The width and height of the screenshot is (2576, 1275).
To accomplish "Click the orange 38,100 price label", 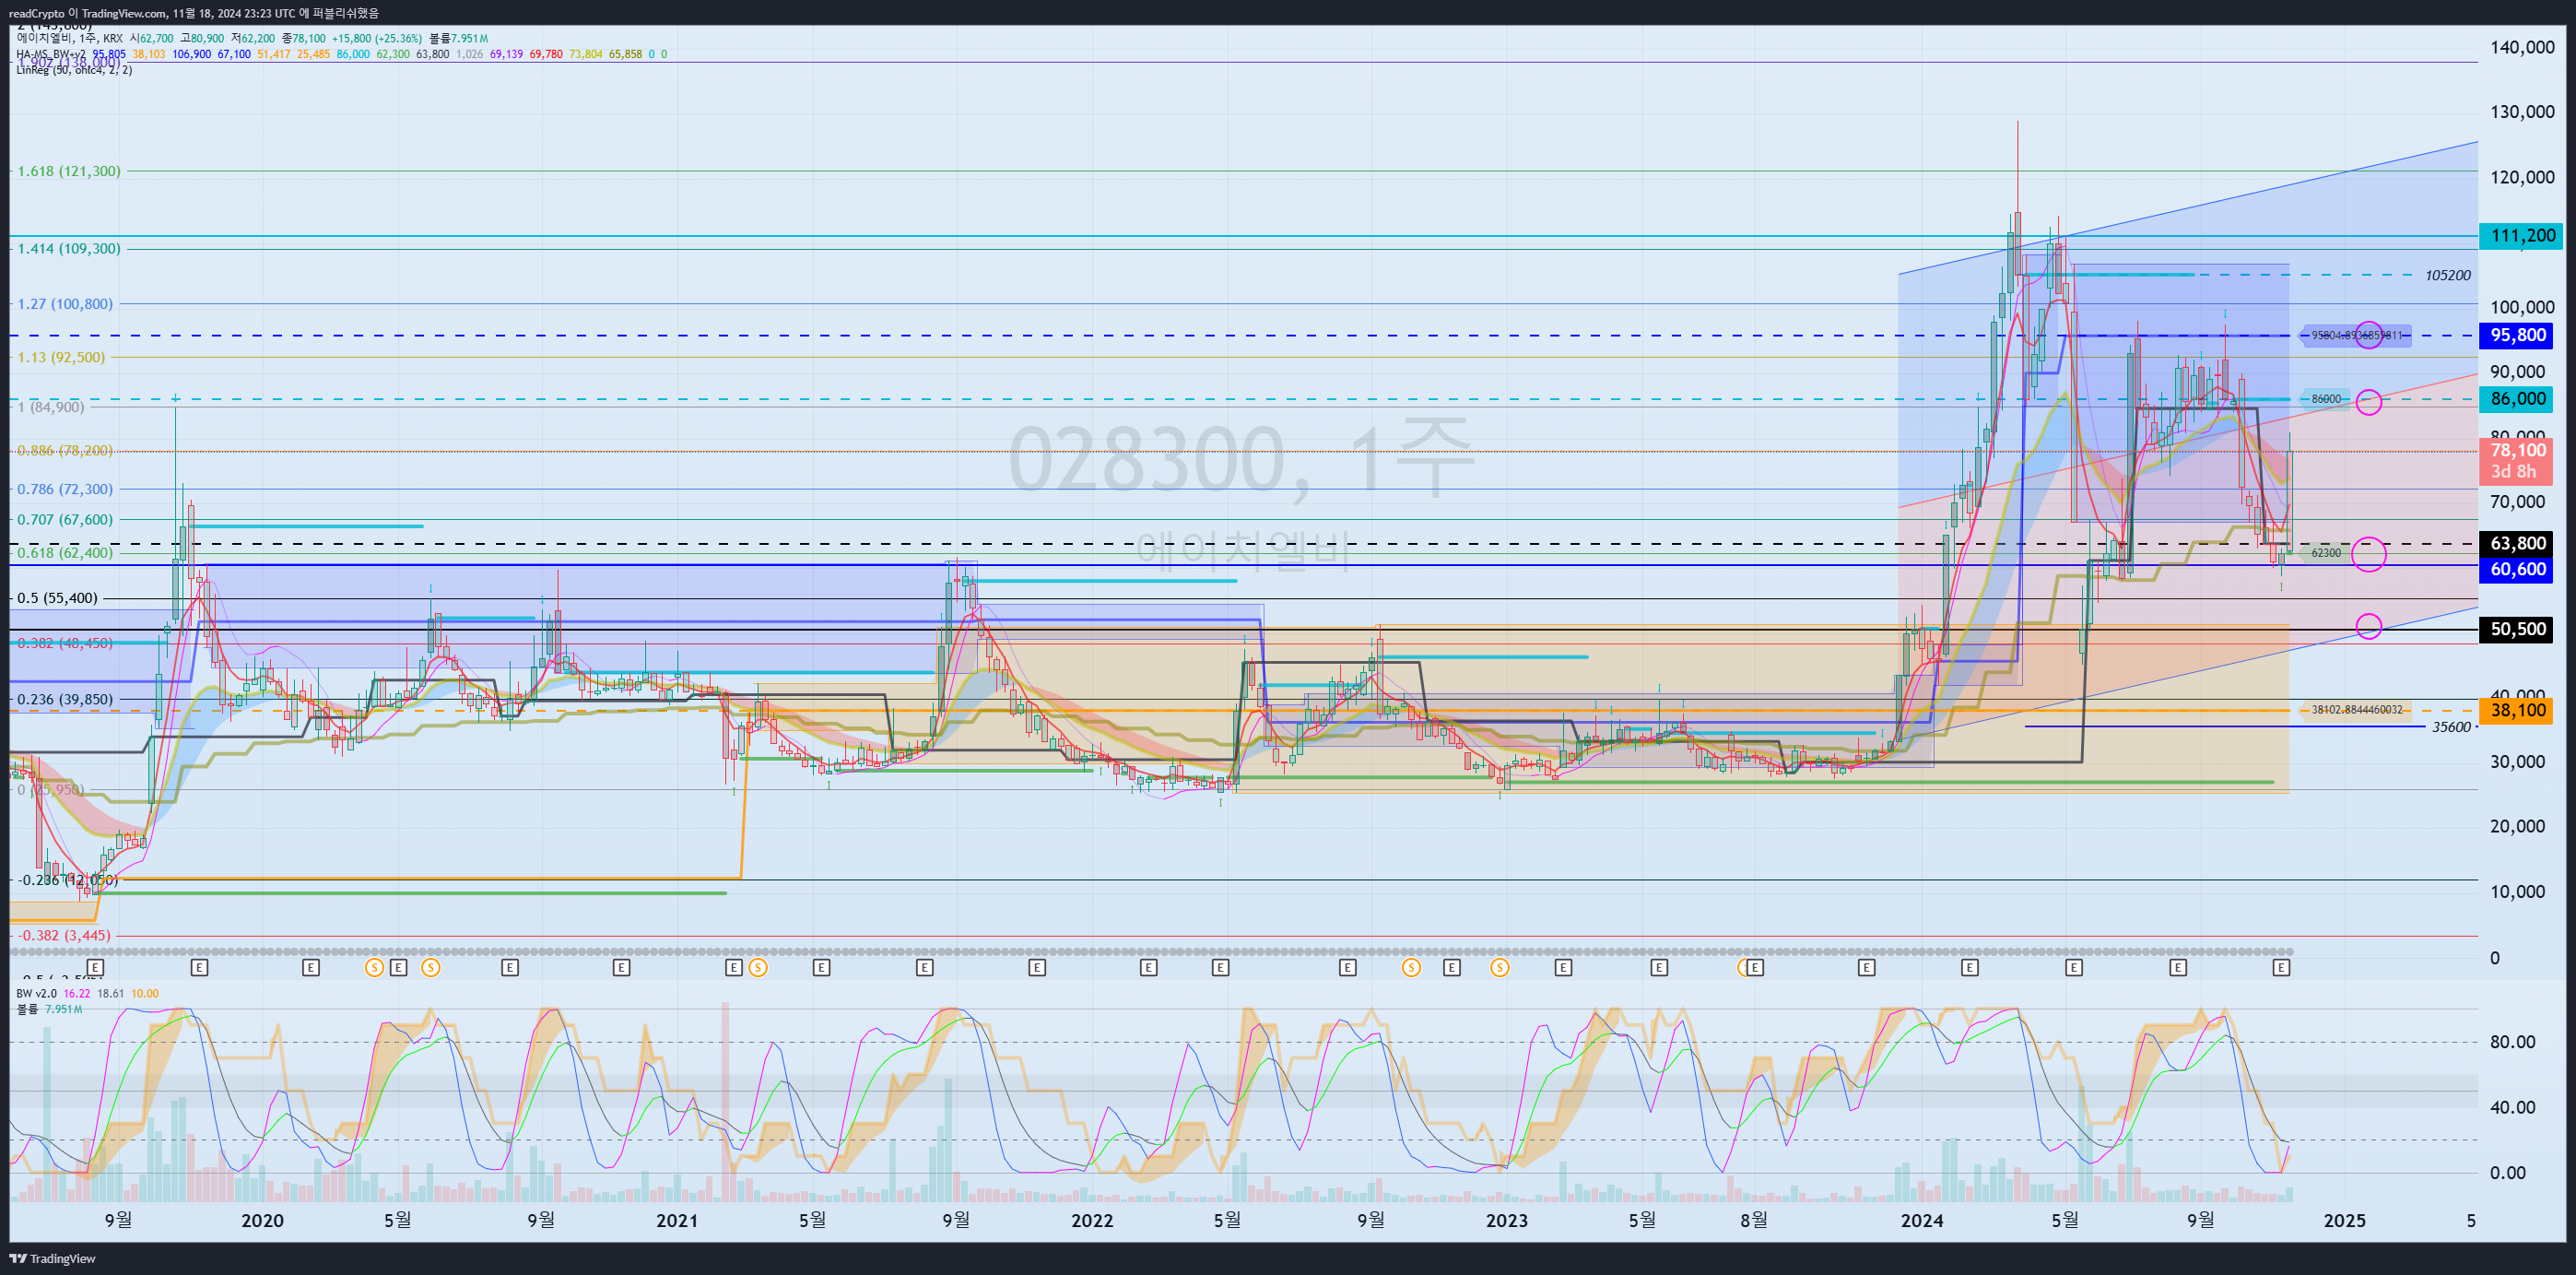I will [x=2516, y=710].
